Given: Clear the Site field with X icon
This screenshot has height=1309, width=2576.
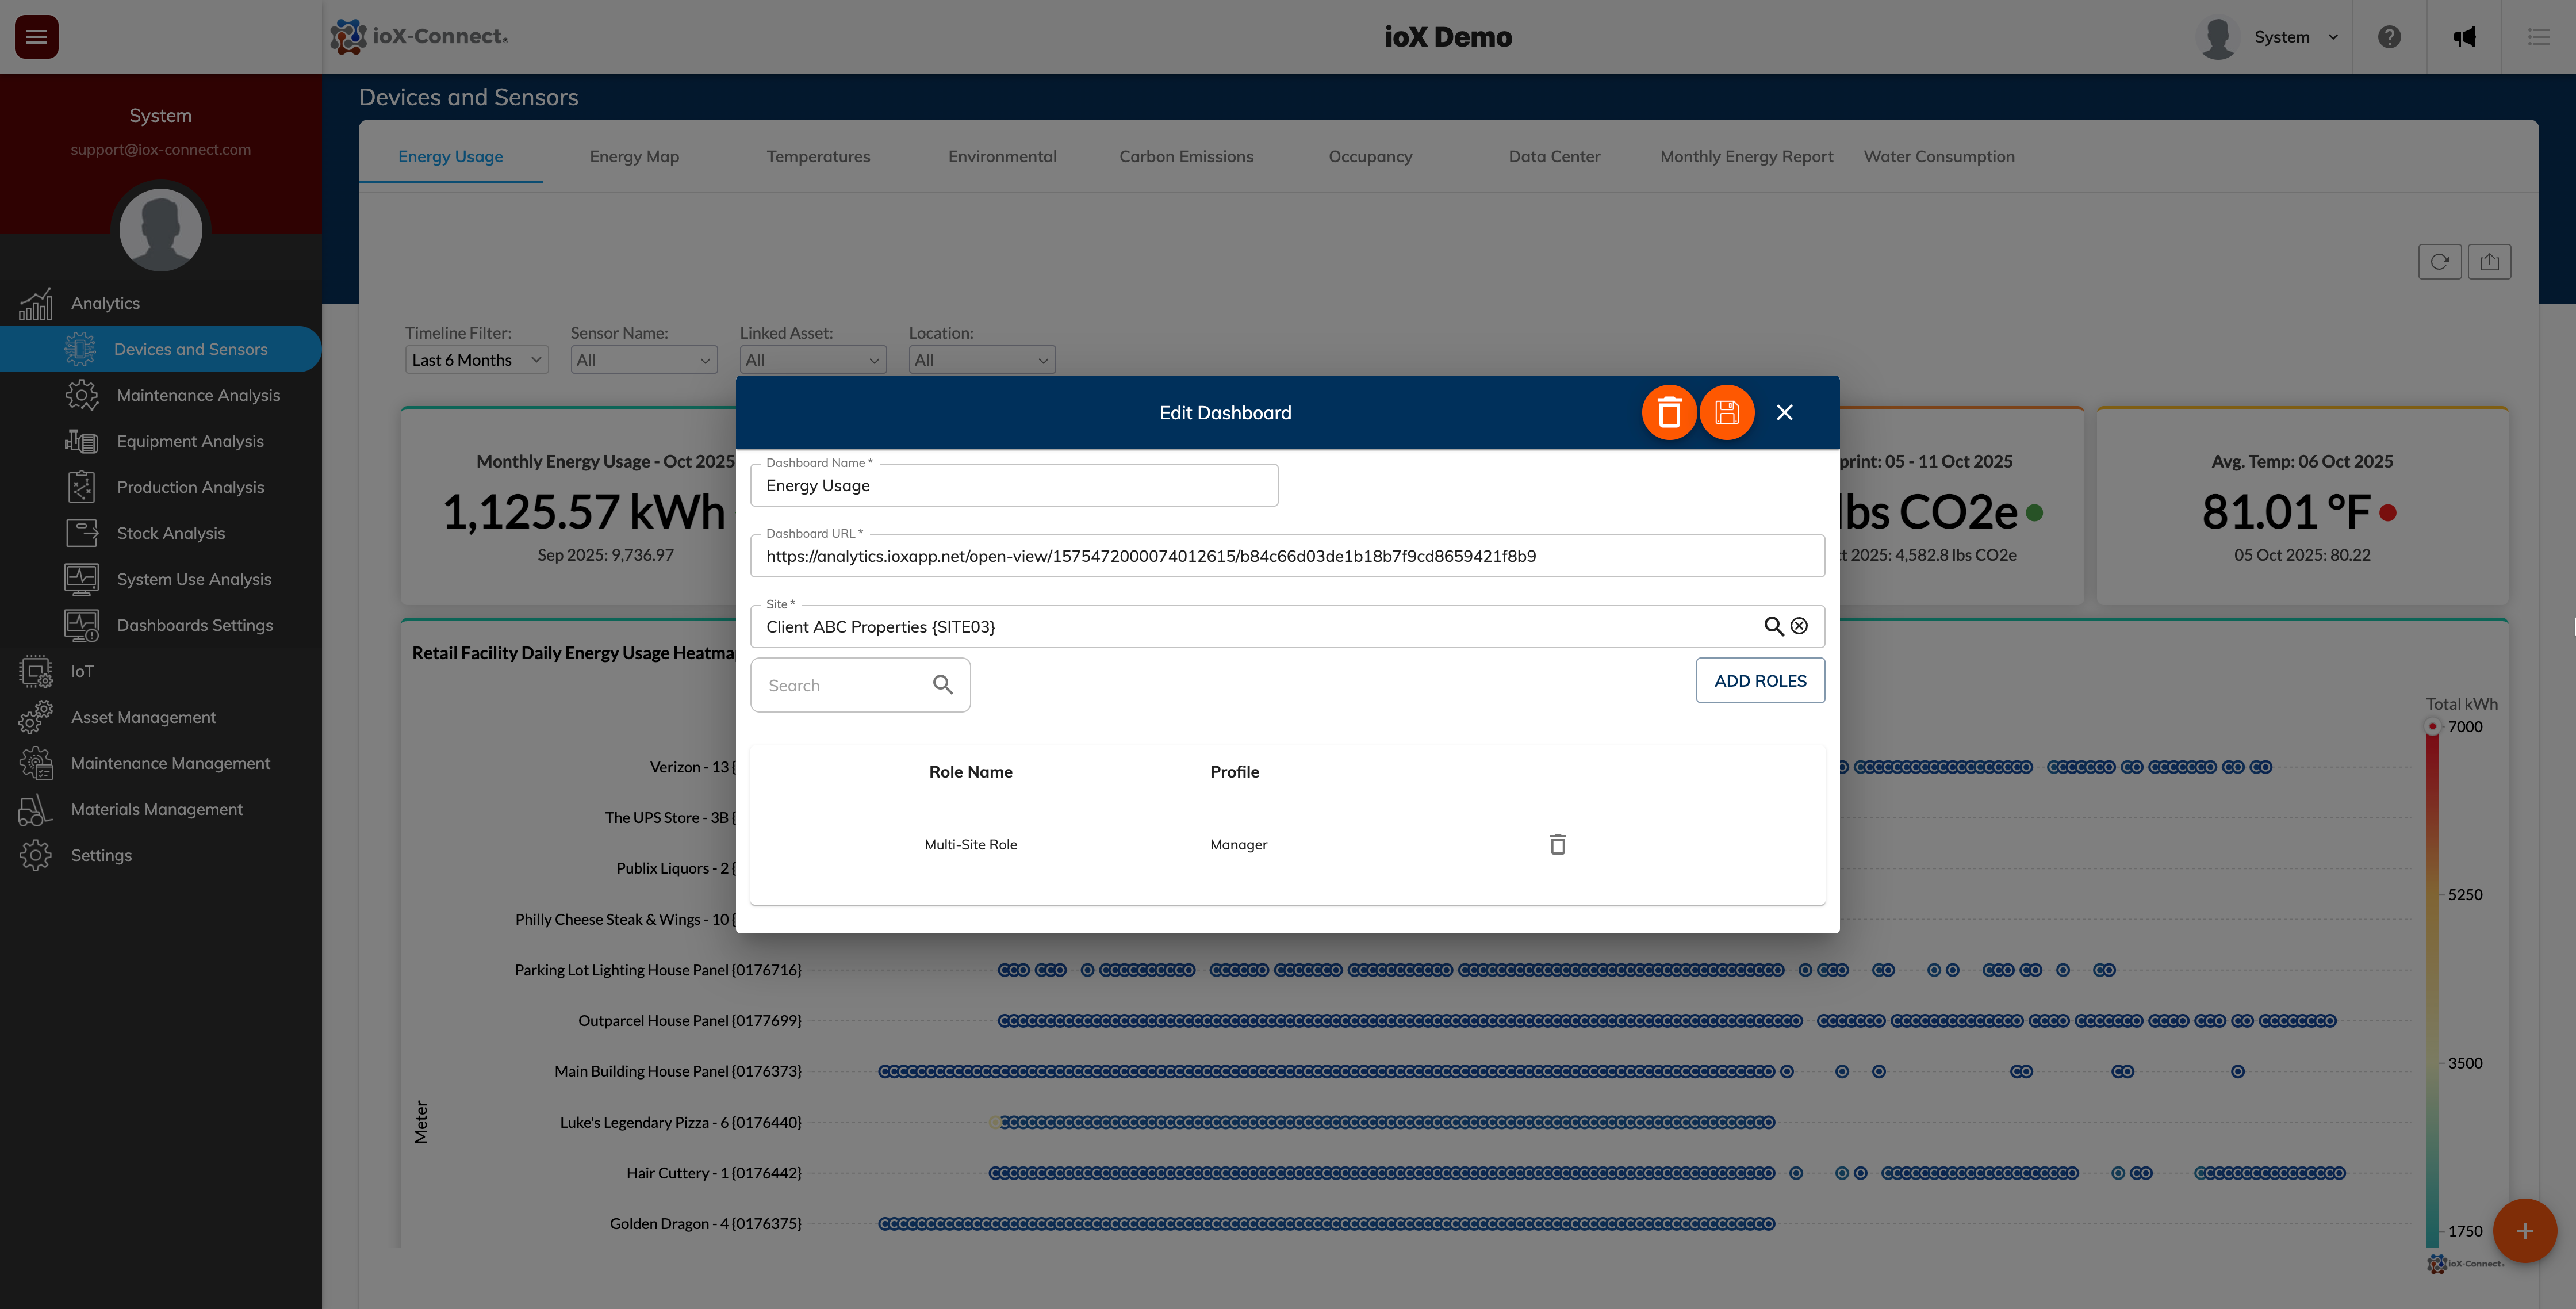Looking at the screenshot, I should (1799, 626).
